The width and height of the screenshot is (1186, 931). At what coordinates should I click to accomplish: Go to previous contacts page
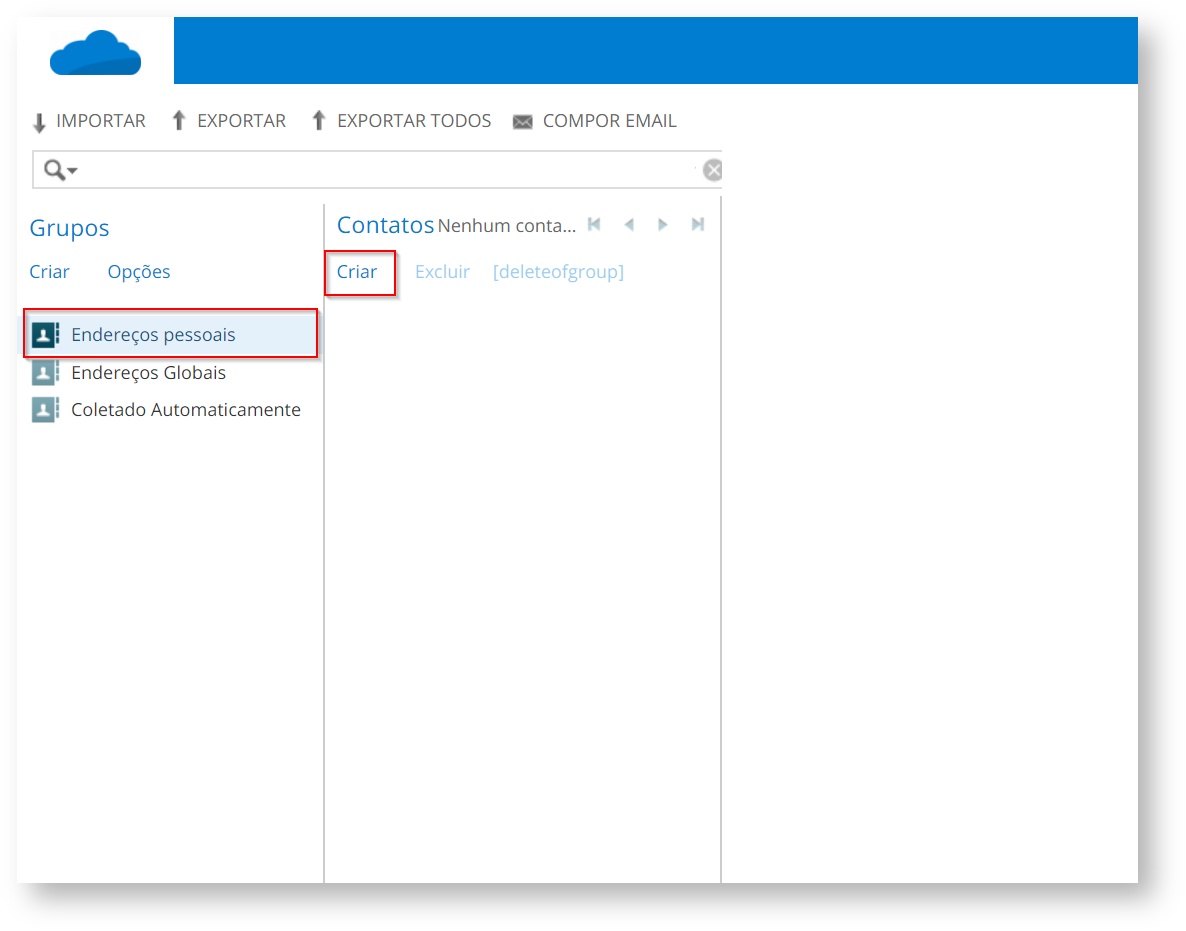click(x=629, y=225)
